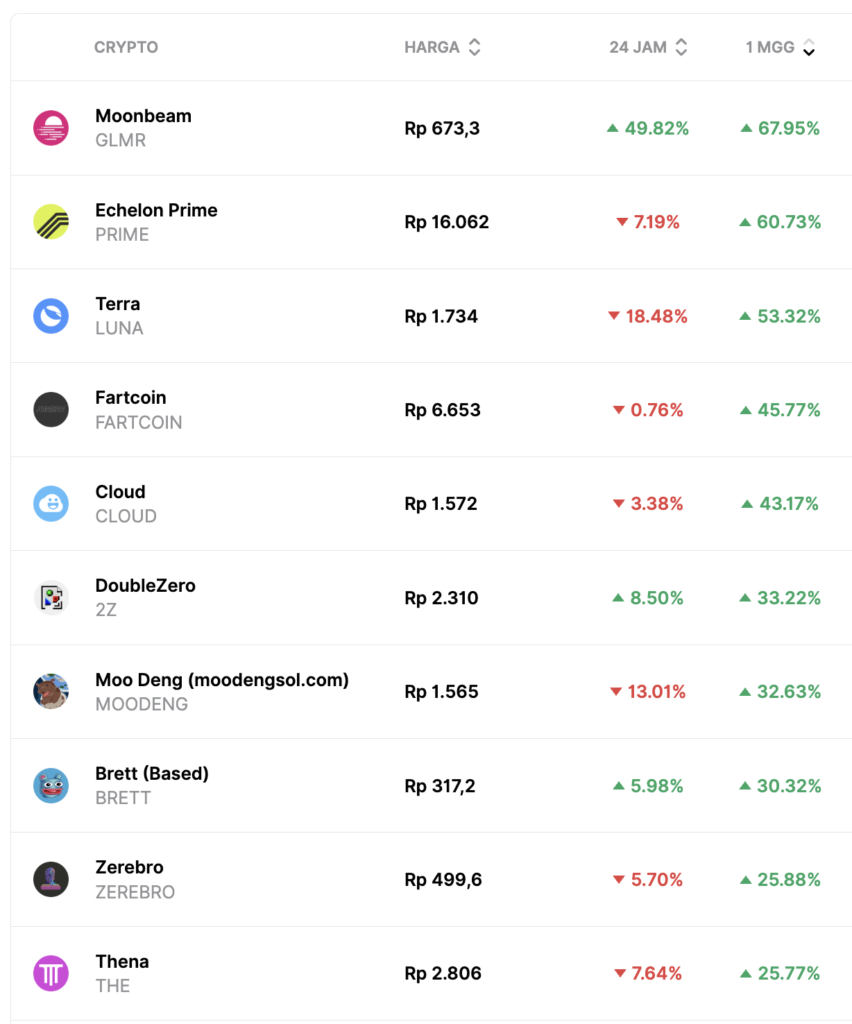This screenshot has width=852, height=1024.
Task: Click the DoubleZero 2Z icon
Action: coord(51,598)
